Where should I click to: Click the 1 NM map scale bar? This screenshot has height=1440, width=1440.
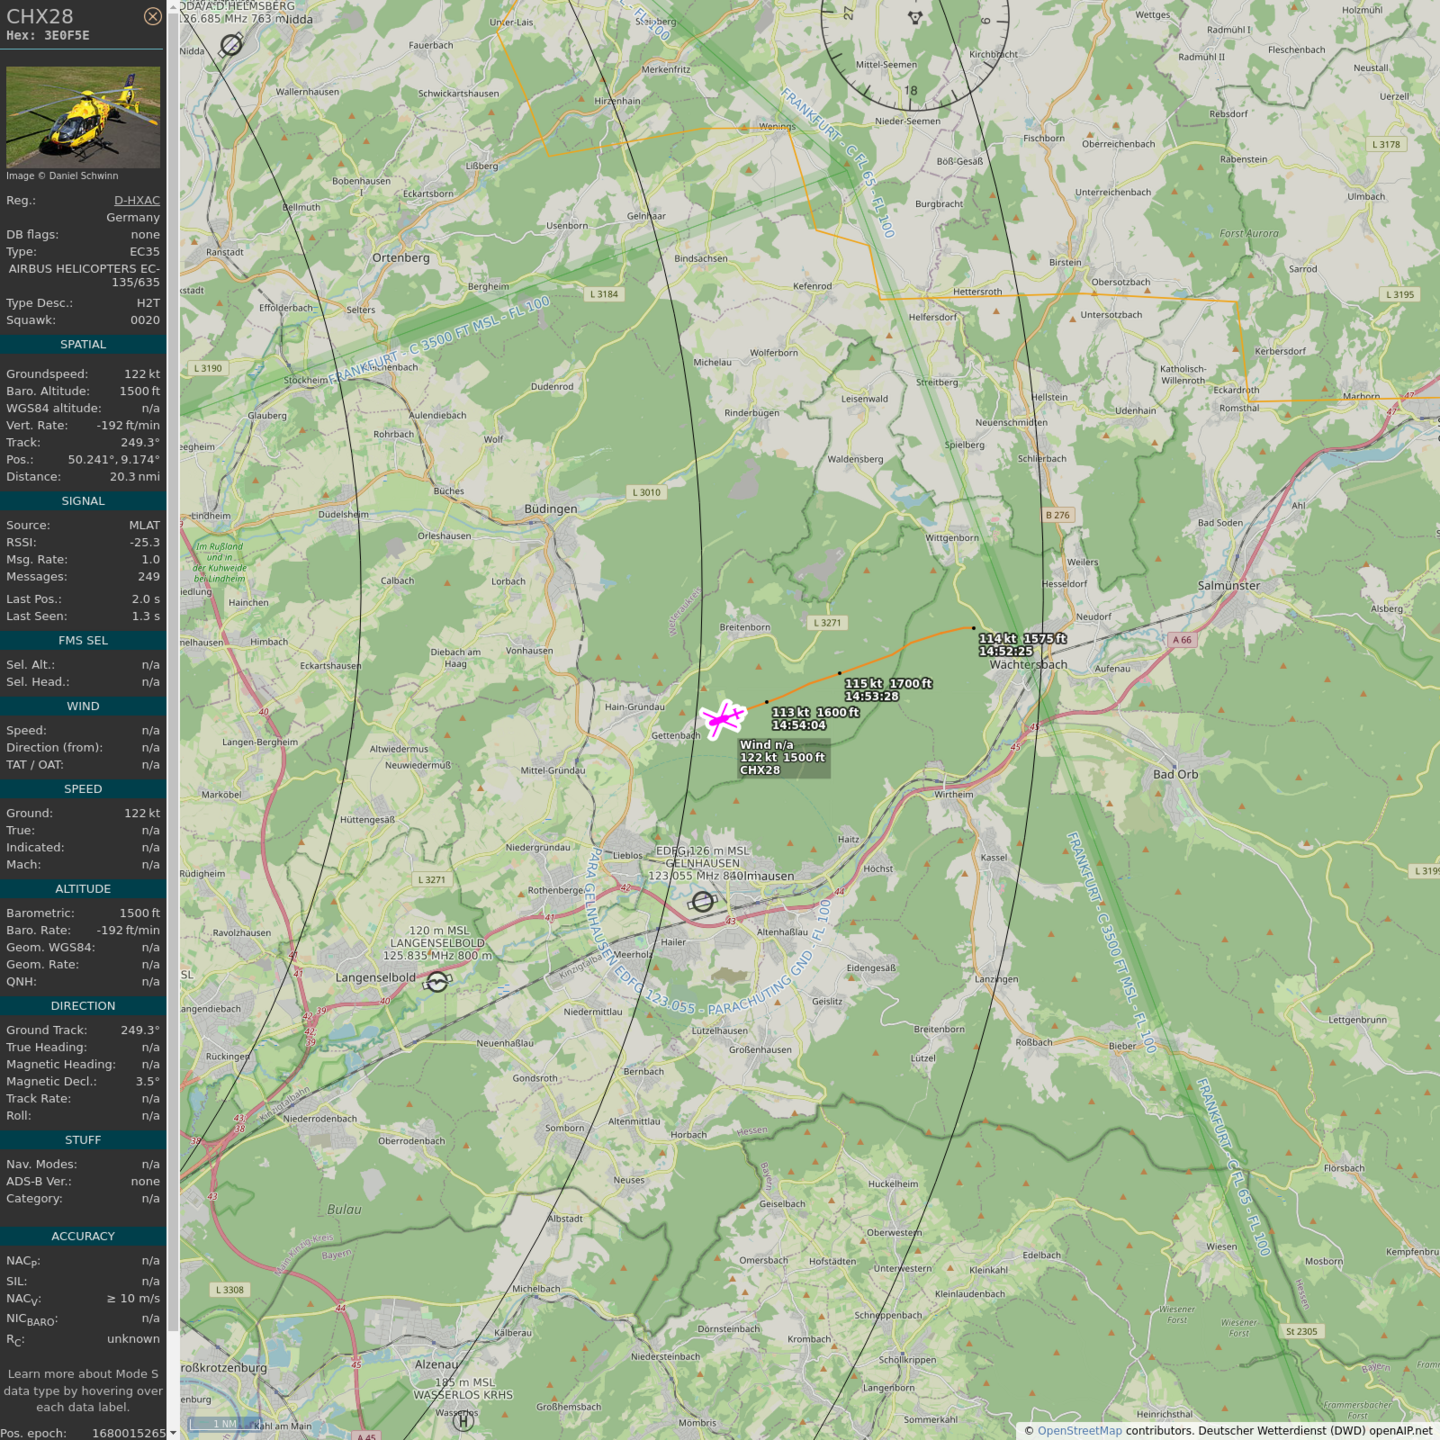click(x=225, y=1424)
